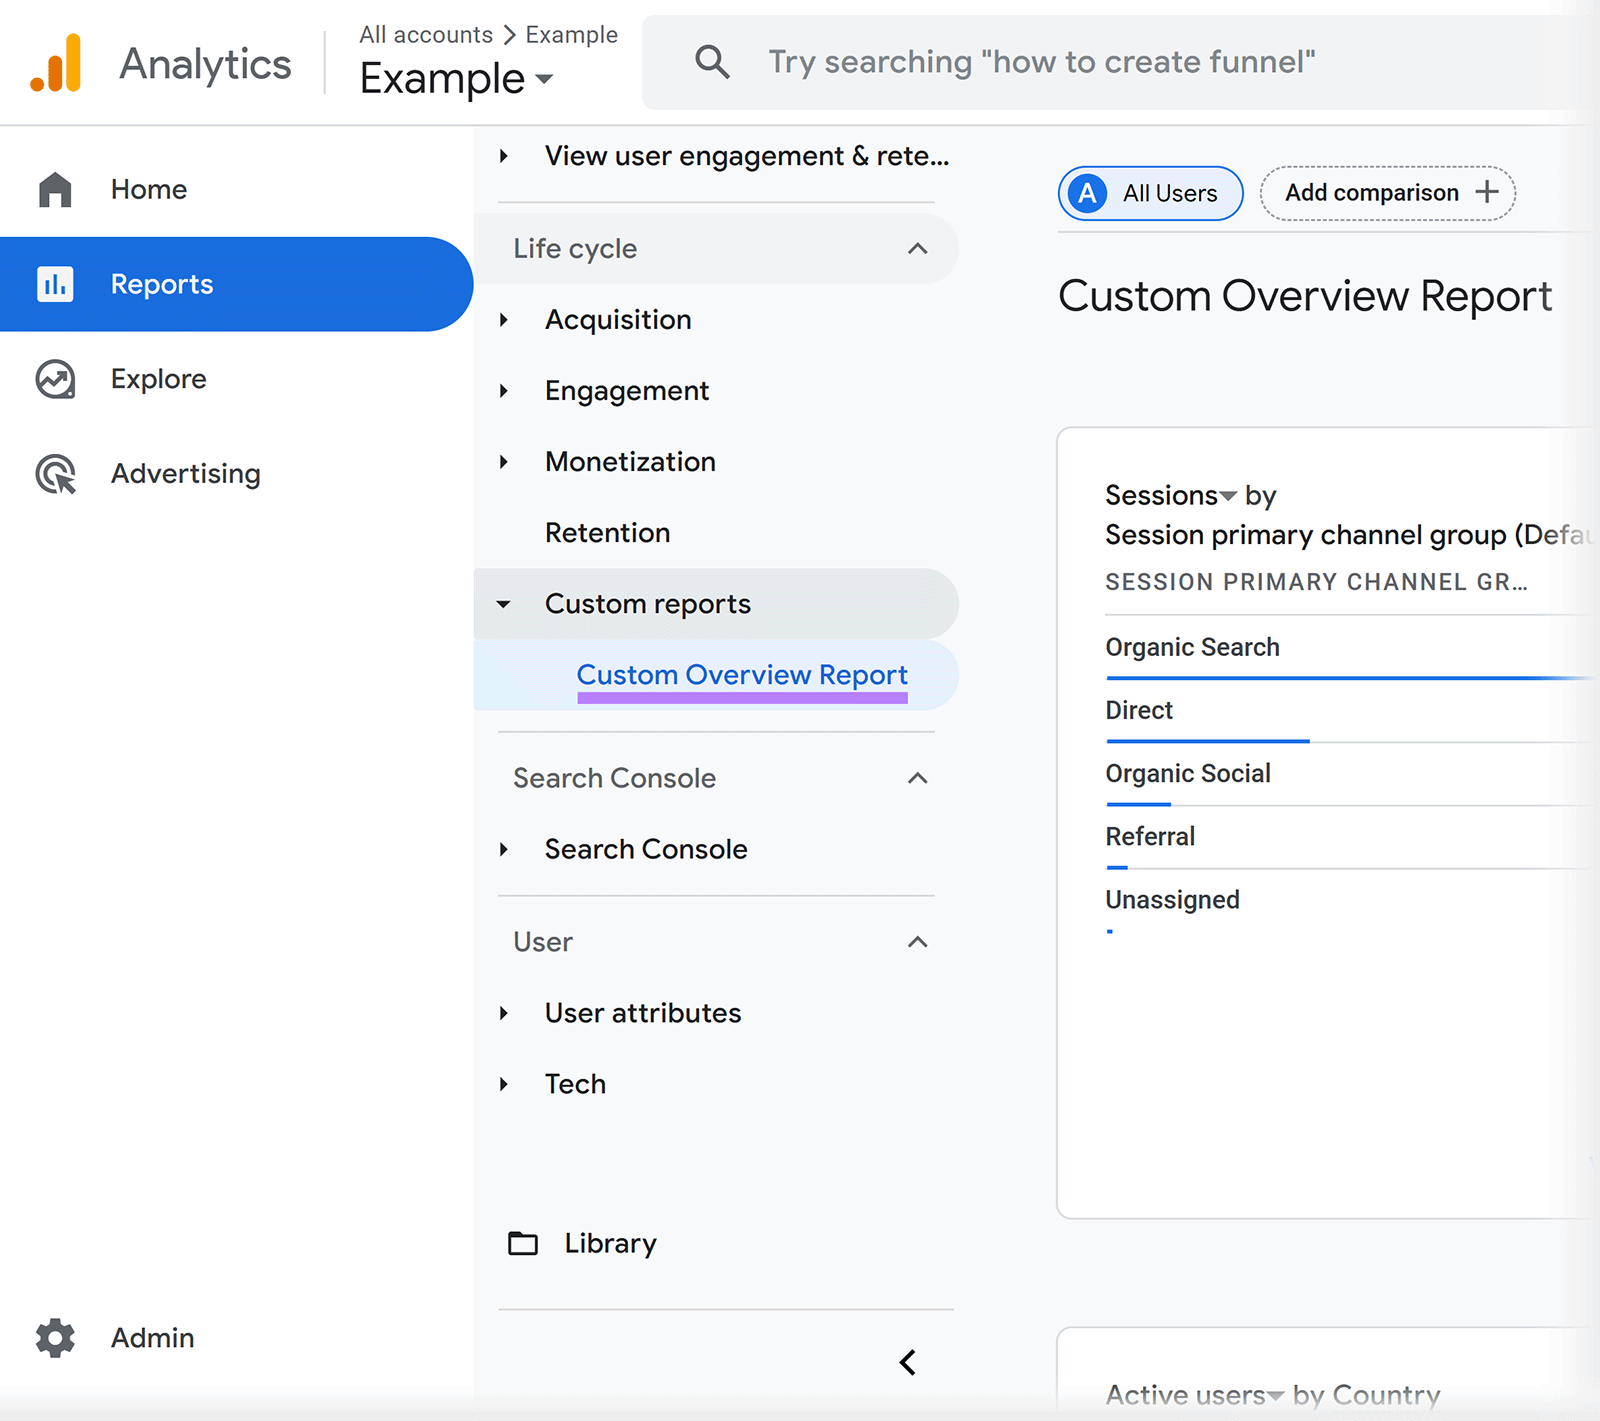
Task: Select the Home icon in the sidebar
Action: click(55, 189)
